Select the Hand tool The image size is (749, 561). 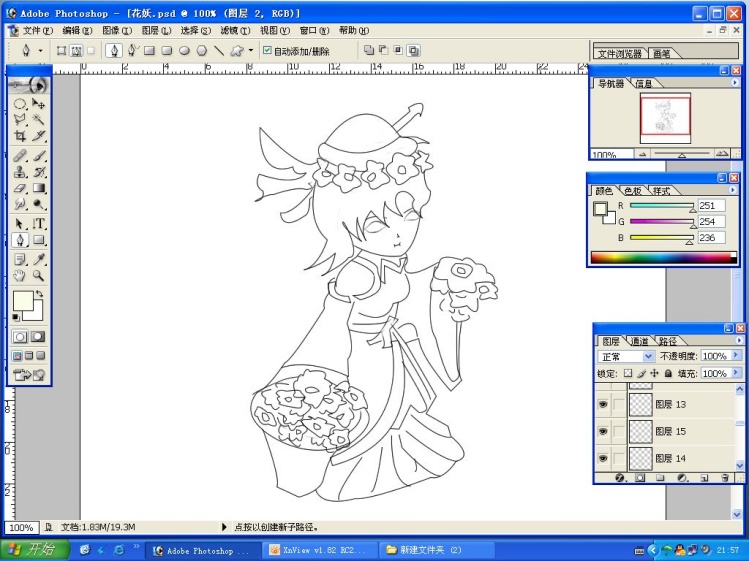[20, 276]
